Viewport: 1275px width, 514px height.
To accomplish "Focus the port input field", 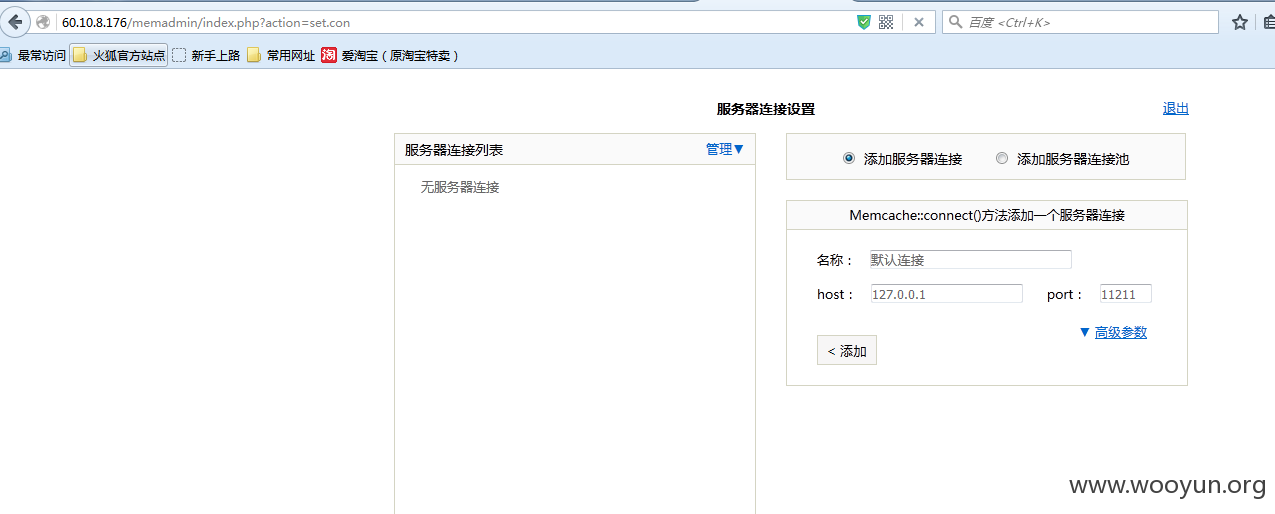I will [1125, 294].
